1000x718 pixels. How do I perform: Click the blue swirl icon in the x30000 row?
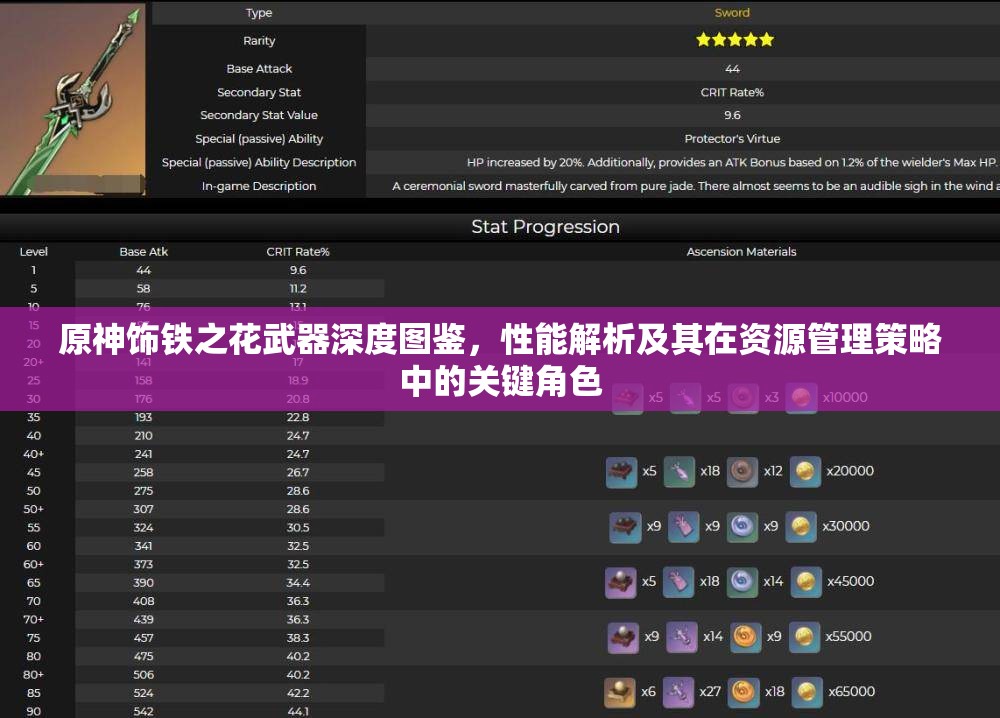click(x=742, y=527)
